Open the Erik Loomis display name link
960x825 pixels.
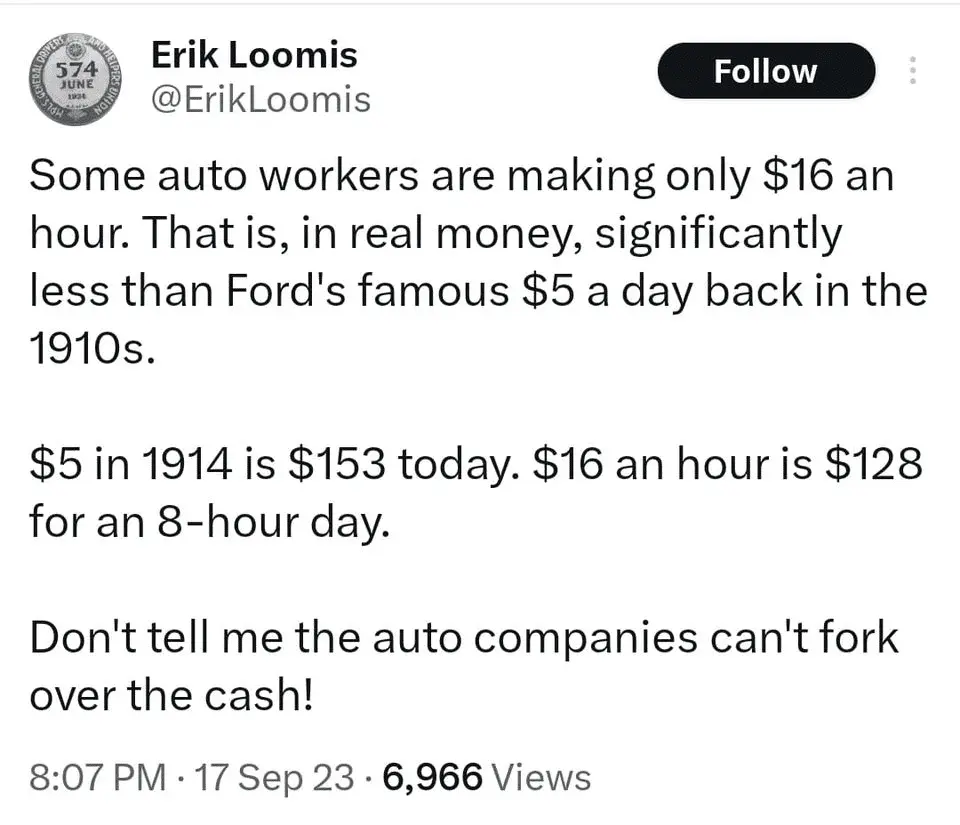253,55
